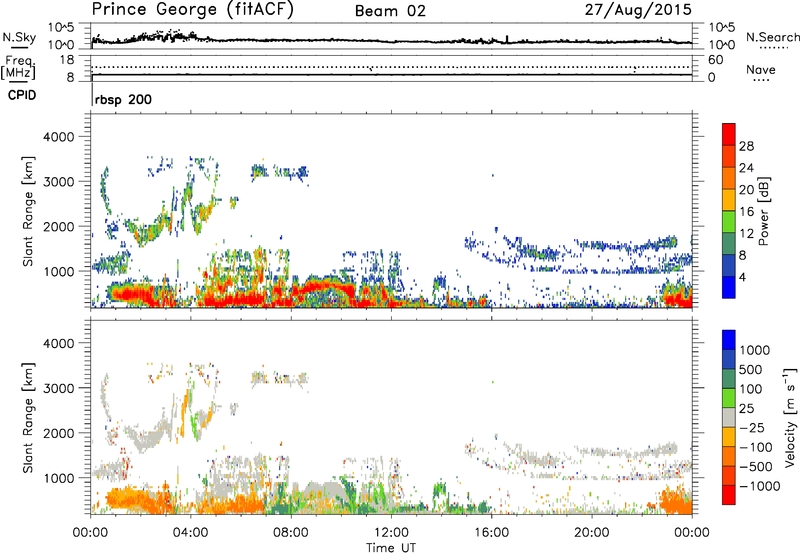
Task: Click the gray segment of the velocity colorbar
Action: tap(729, 418)
